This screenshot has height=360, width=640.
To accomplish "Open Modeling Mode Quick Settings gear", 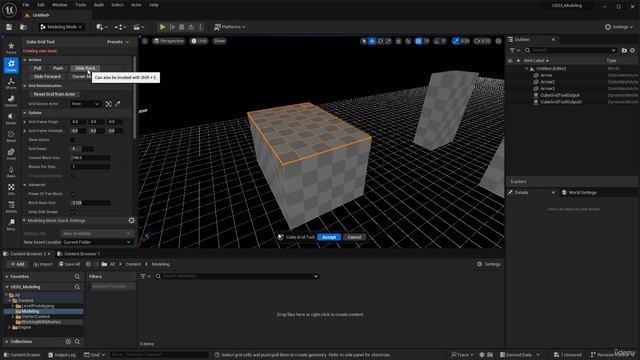I will pos(131,220).
